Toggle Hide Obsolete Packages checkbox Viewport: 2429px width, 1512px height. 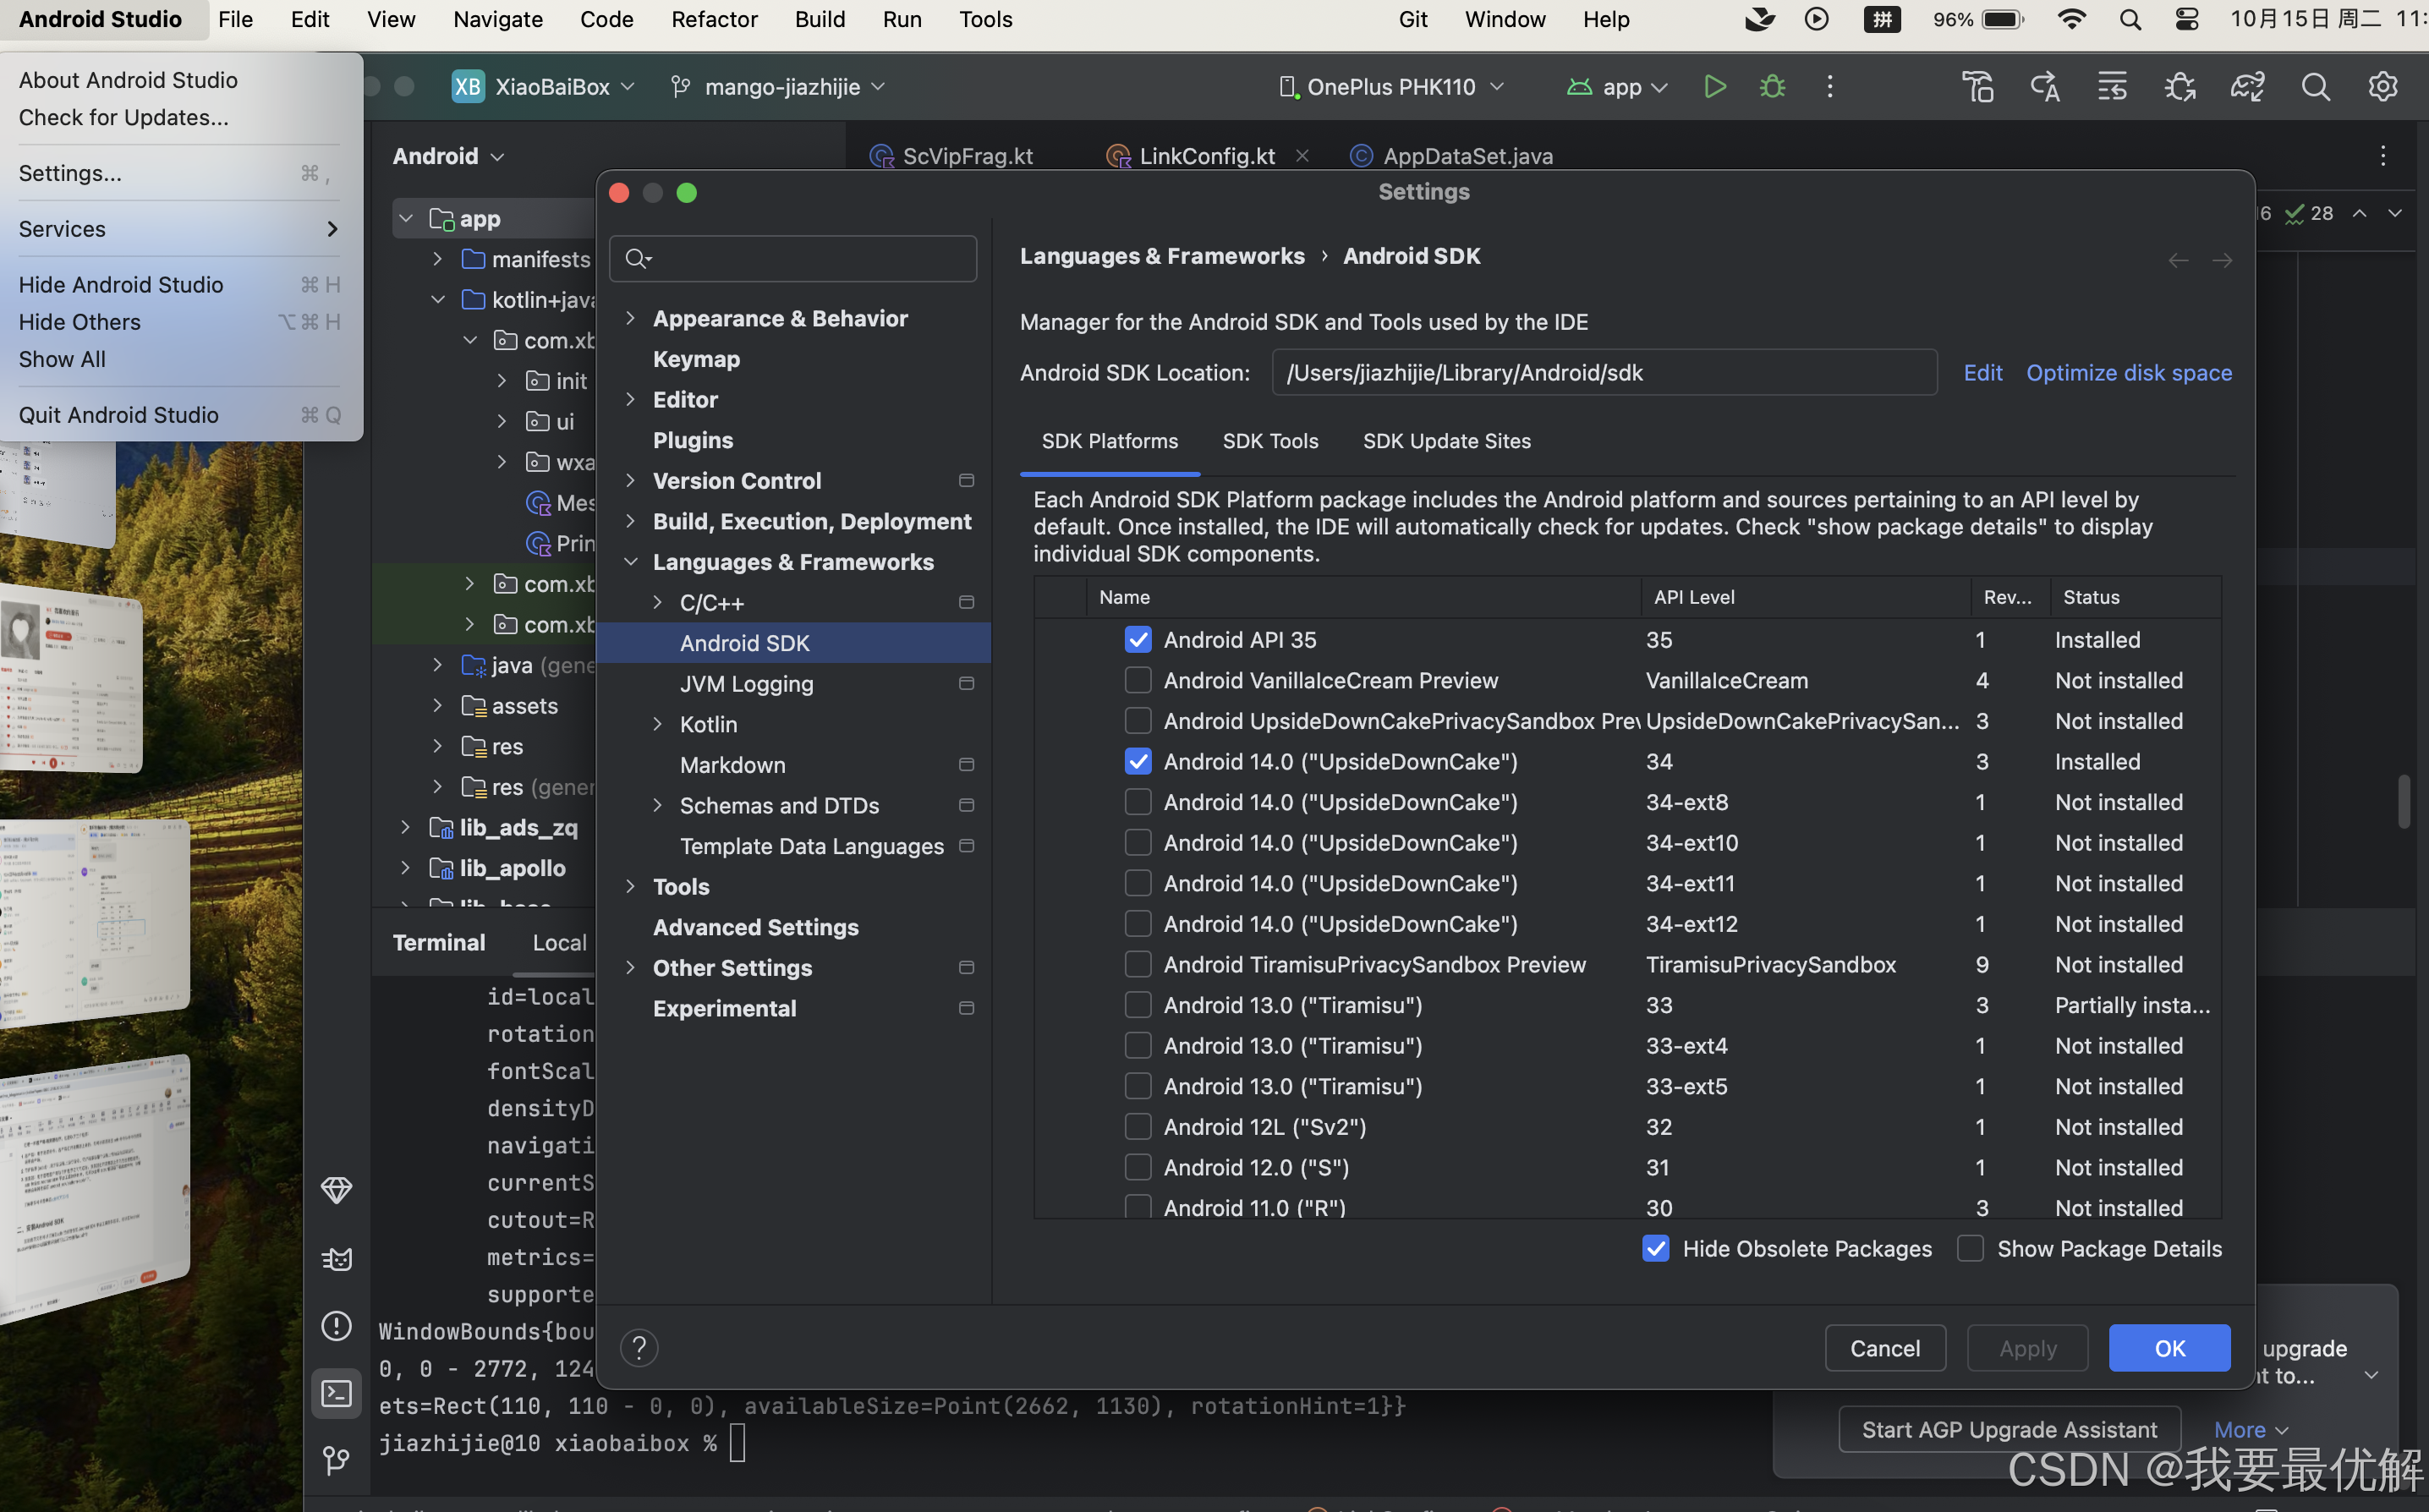point(1655,1248)
